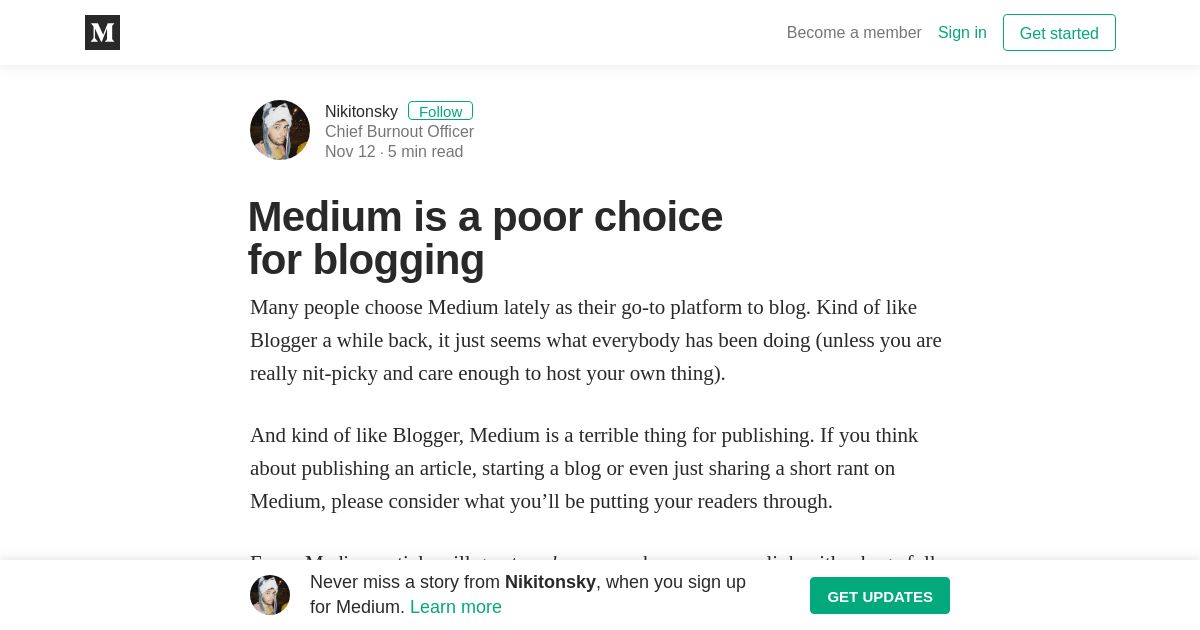Open the Medium logo home icon
This screenshot has height=630, width=1200.
pyautogui.click(x=102, y=32)
